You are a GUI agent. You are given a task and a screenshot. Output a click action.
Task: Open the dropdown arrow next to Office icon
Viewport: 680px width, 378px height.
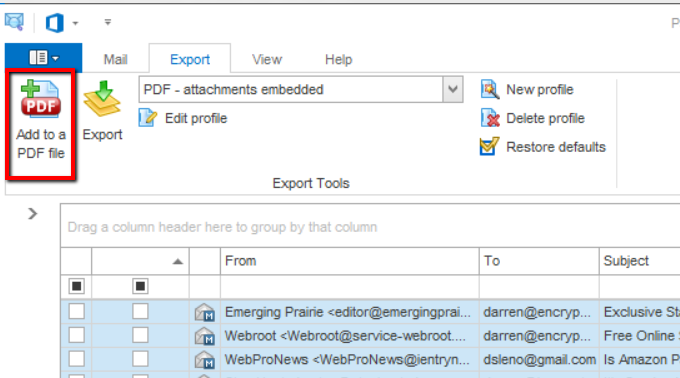point(75,23)
